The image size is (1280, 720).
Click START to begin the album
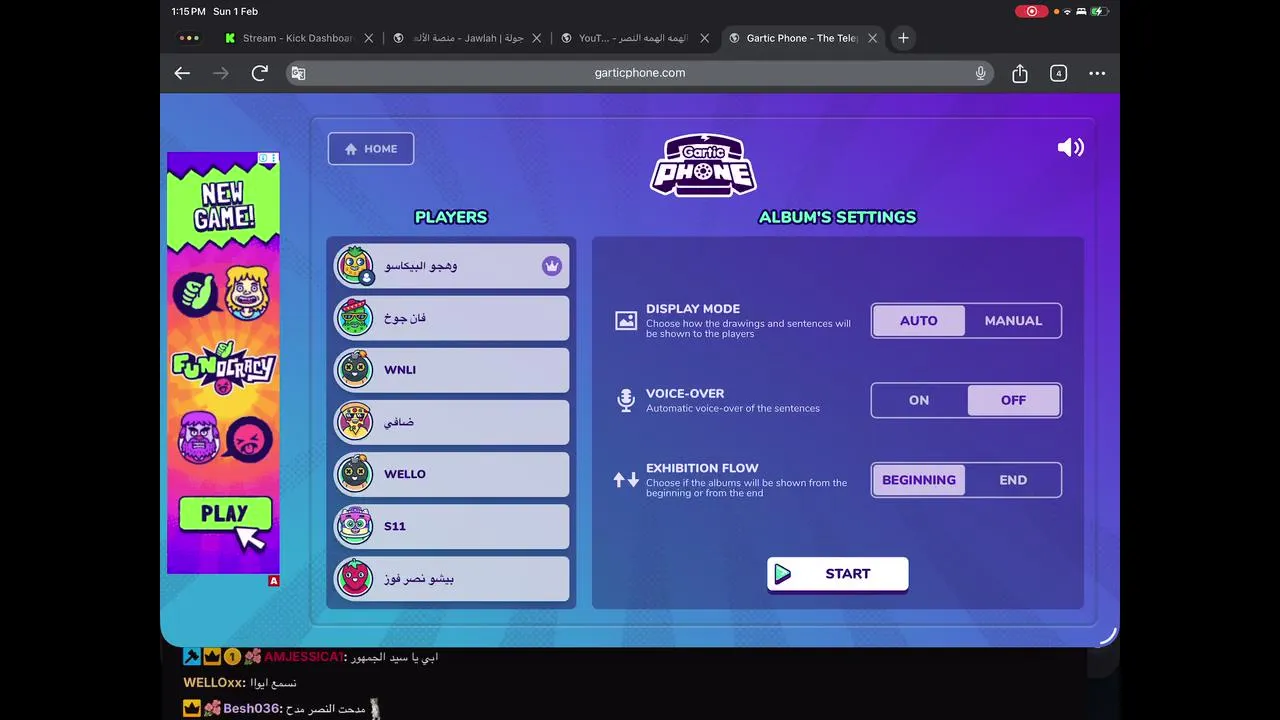(838, 574)
